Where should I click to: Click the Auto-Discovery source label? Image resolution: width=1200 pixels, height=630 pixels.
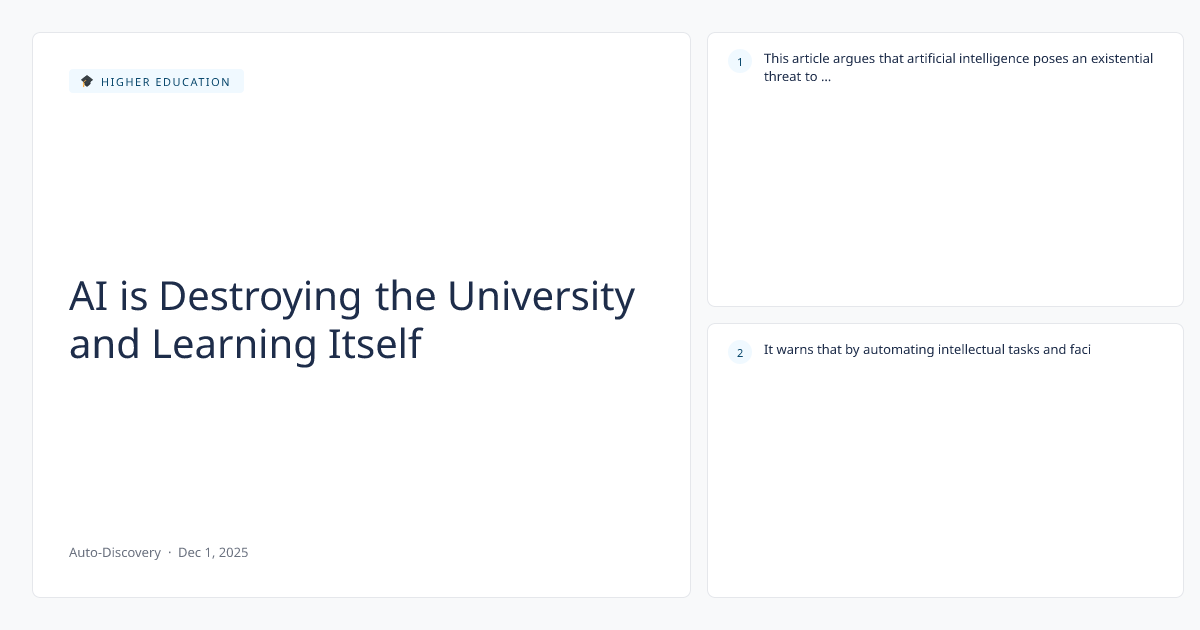pos(114,552)
